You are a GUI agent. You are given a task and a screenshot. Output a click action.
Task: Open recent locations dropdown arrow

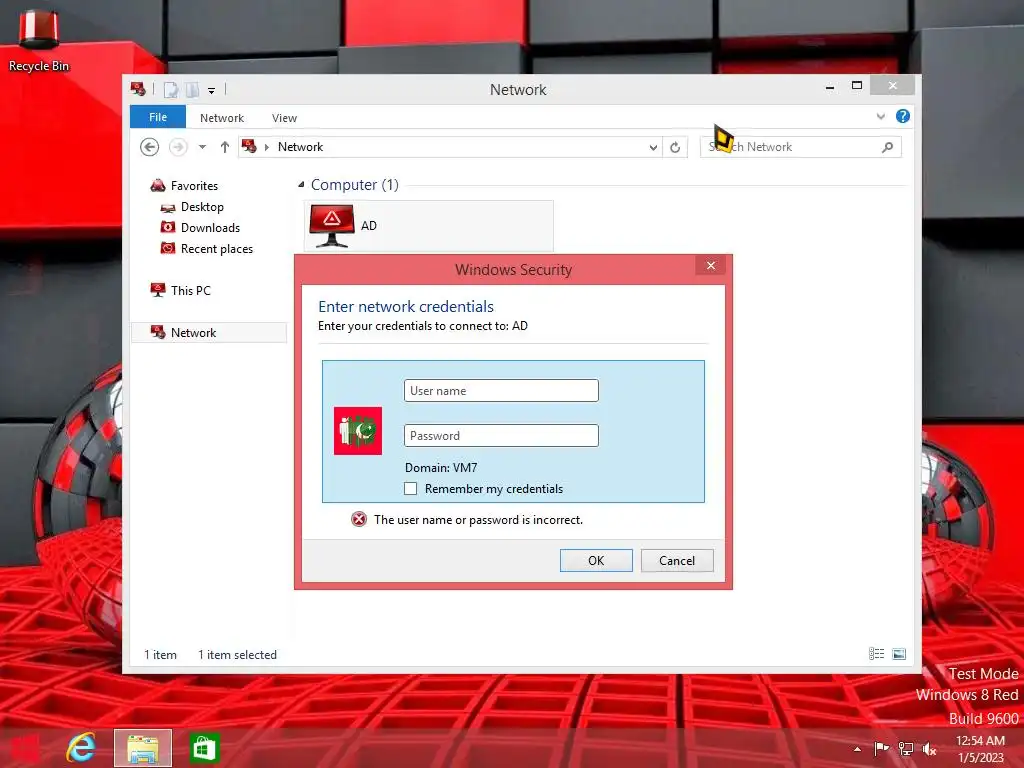(x=202, y=147)
